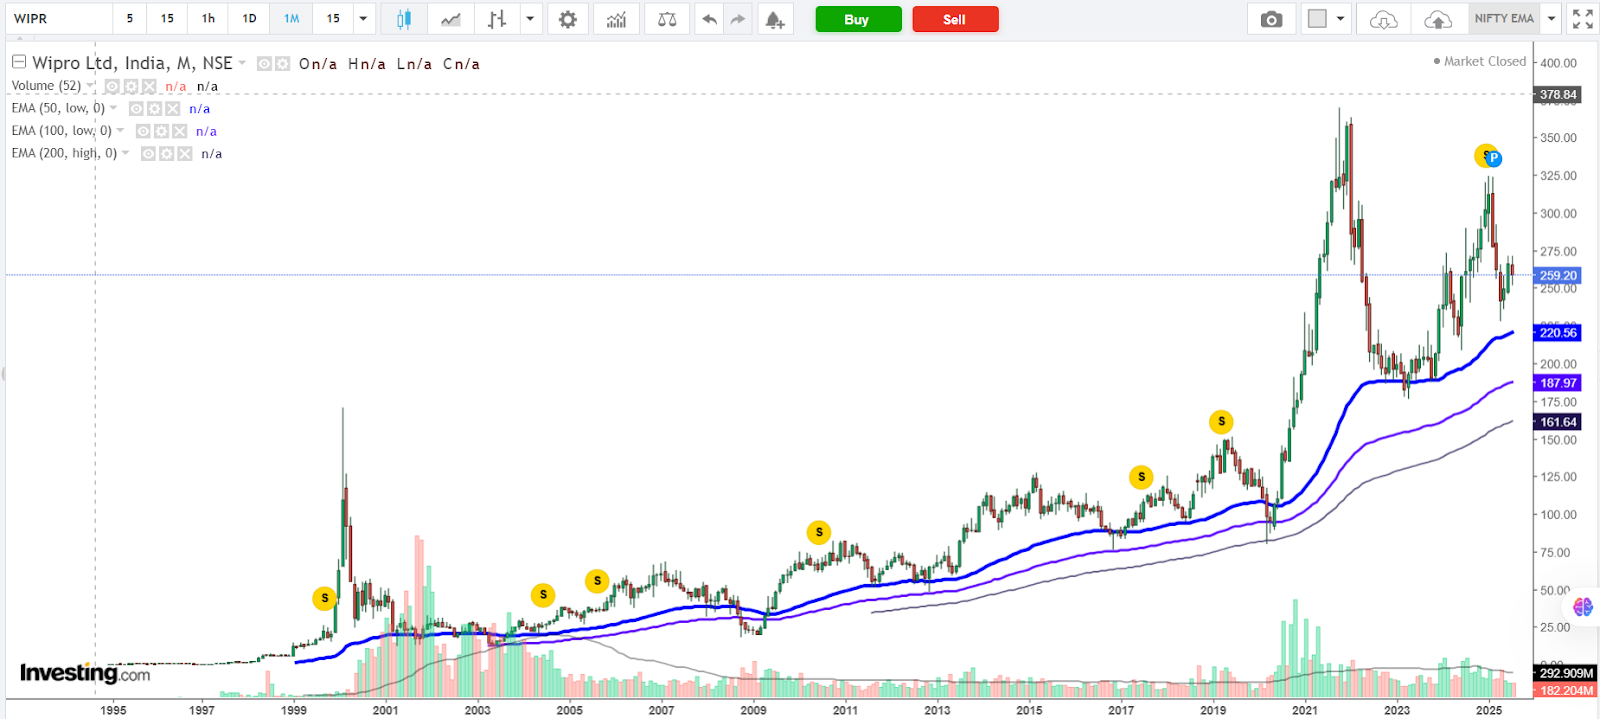The image size is (1600, 719).
Task: Click the S split marker near 1999
Action: click(x=324, y=598)
